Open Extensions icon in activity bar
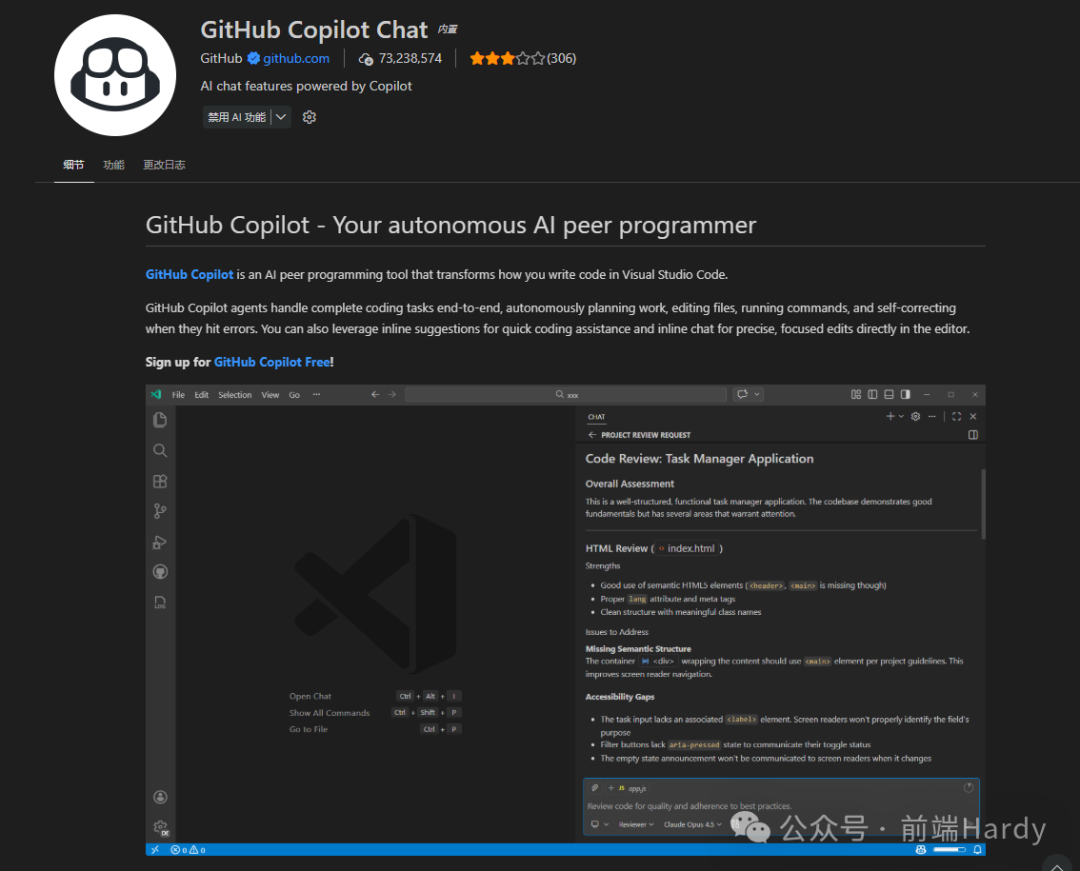Image resolution: width=1080 pixels, height=871 pixels. 160,481
